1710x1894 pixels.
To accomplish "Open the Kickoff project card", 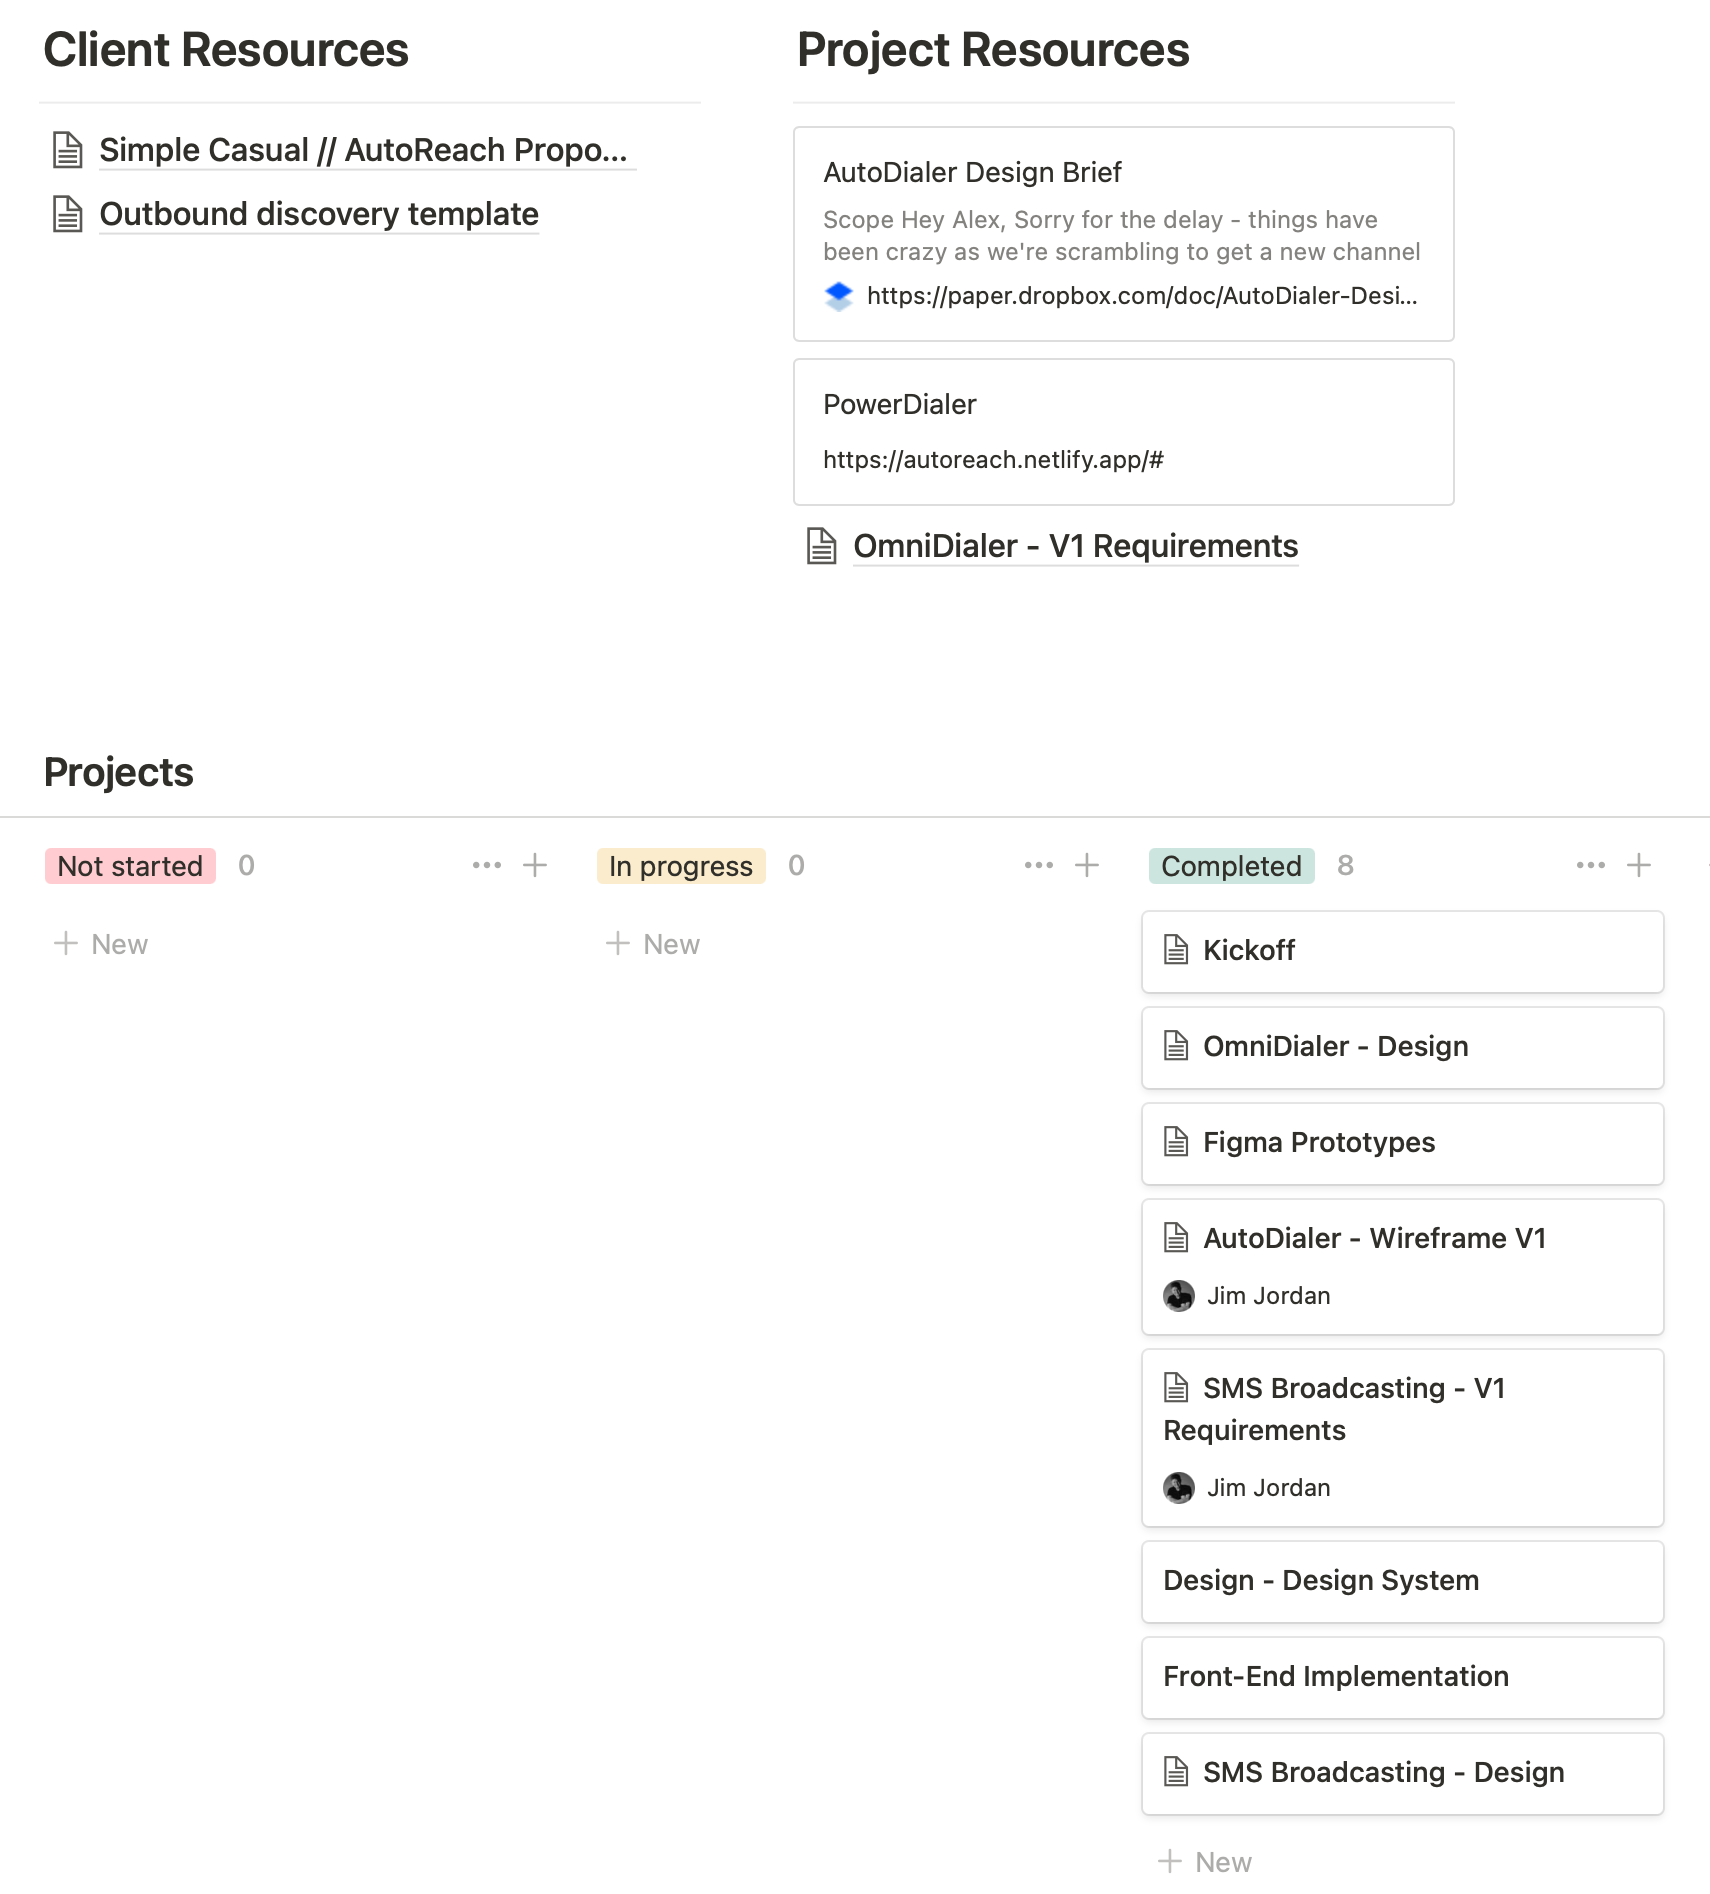I will tap(1402, 951).
